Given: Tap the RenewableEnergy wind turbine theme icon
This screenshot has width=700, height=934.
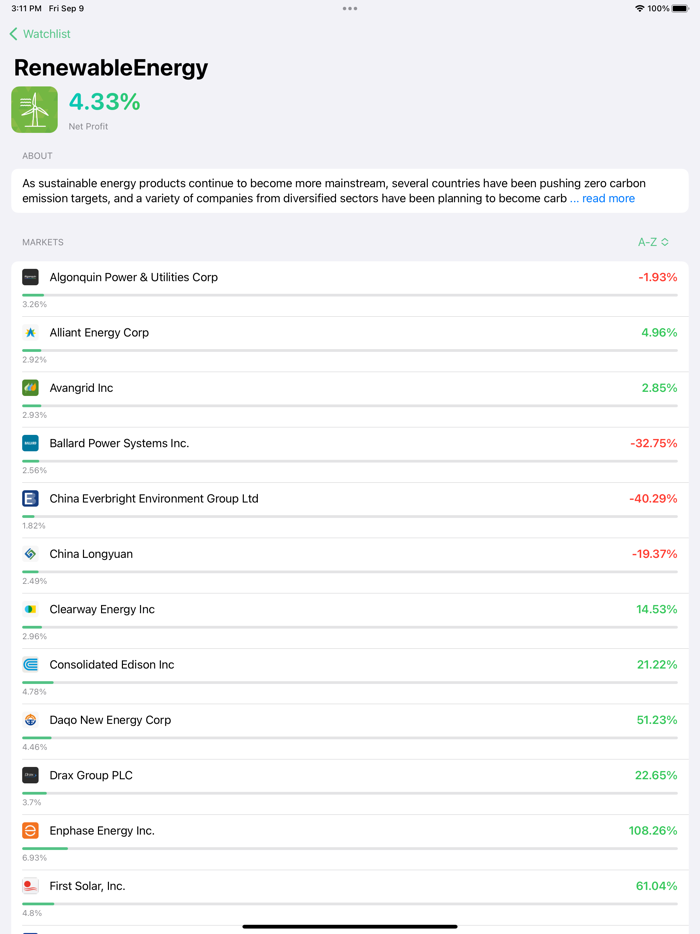Looking at the screenshot, I should [x=34, y=109].
